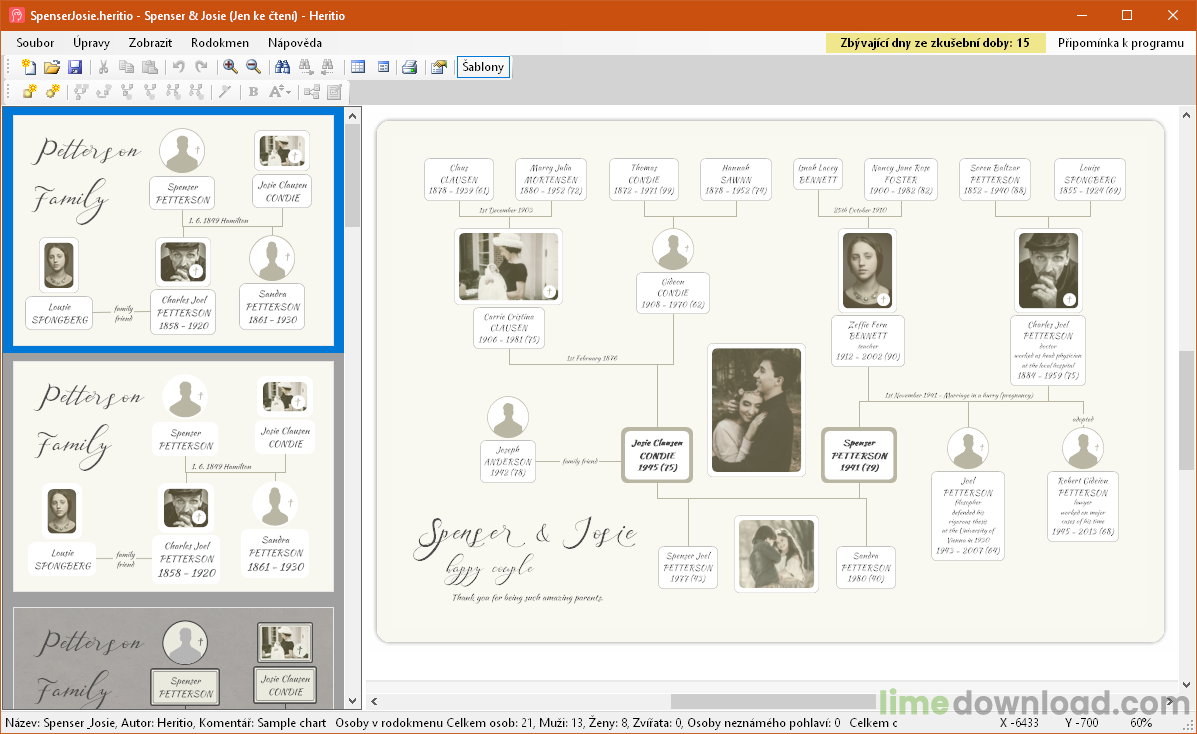
Task: Click the open folder icon
Action: [x=52, y=67]
